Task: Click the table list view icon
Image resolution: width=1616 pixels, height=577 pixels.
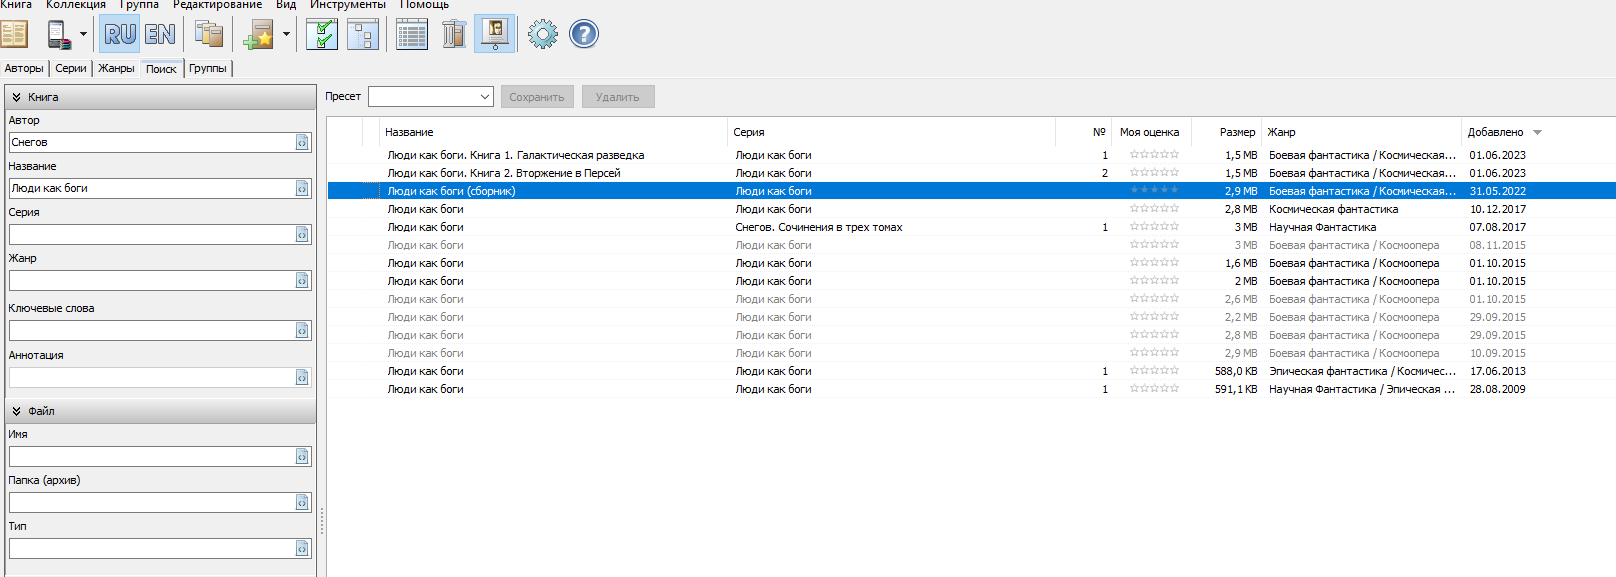Action: [x=411, y=34]
